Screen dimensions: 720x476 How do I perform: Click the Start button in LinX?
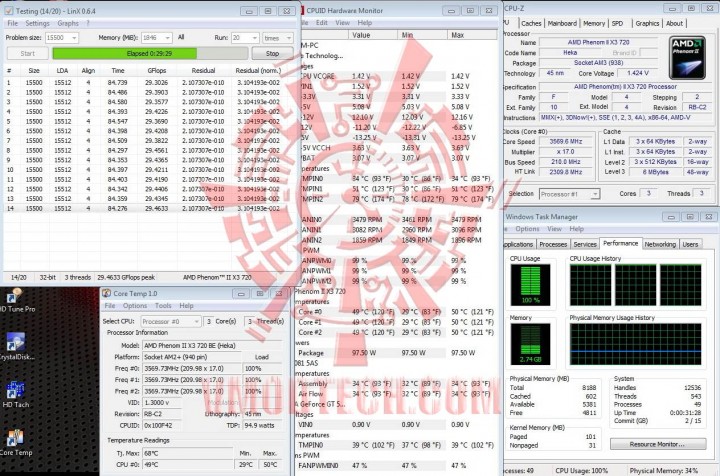pos(28,54)
